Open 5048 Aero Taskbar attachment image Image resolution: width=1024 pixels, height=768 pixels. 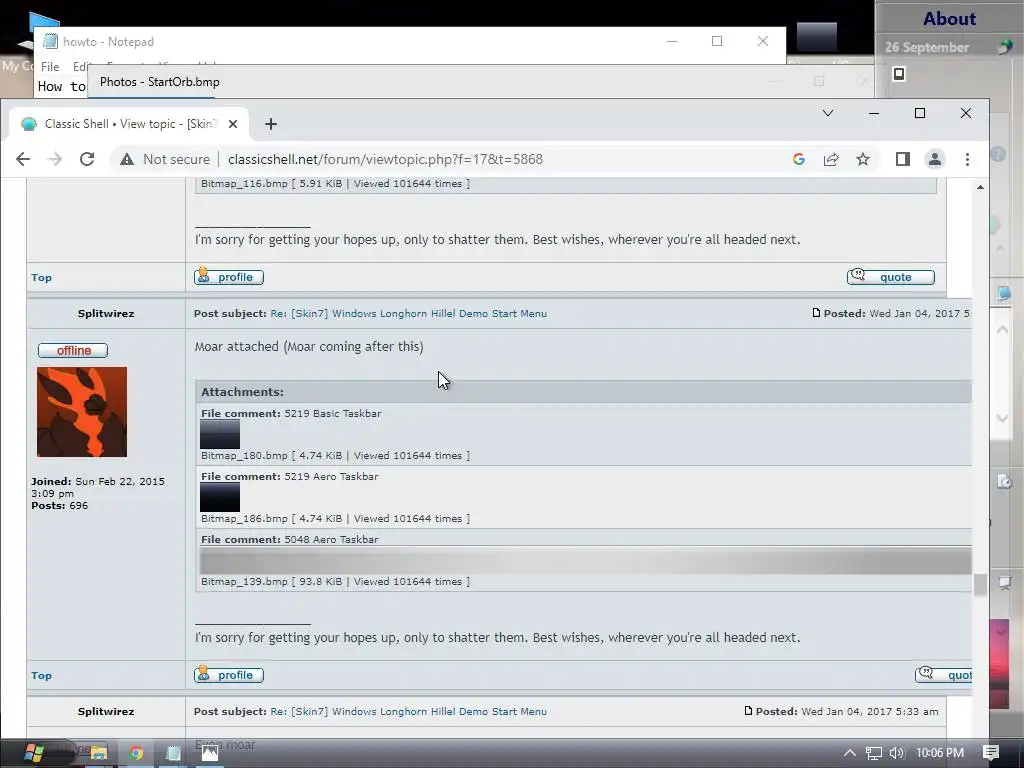coord(586,561)
